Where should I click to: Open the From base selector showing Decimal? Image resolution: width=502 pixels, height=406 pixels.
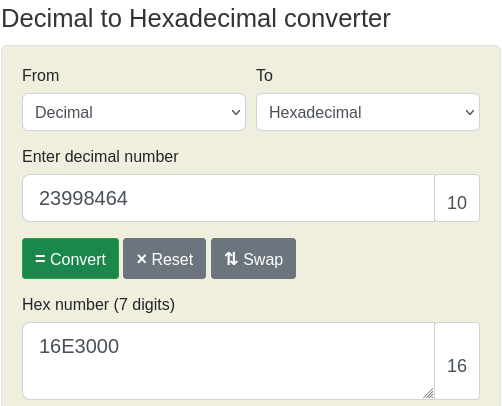click(134, 112)
